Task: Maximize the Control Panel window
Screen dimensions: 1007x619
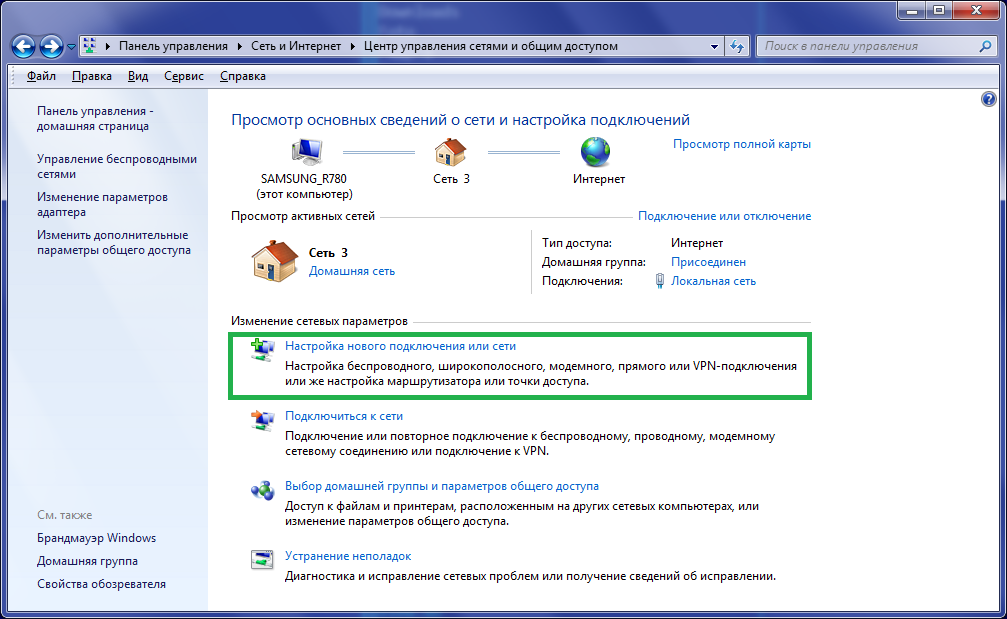Action: click(939, 11)
